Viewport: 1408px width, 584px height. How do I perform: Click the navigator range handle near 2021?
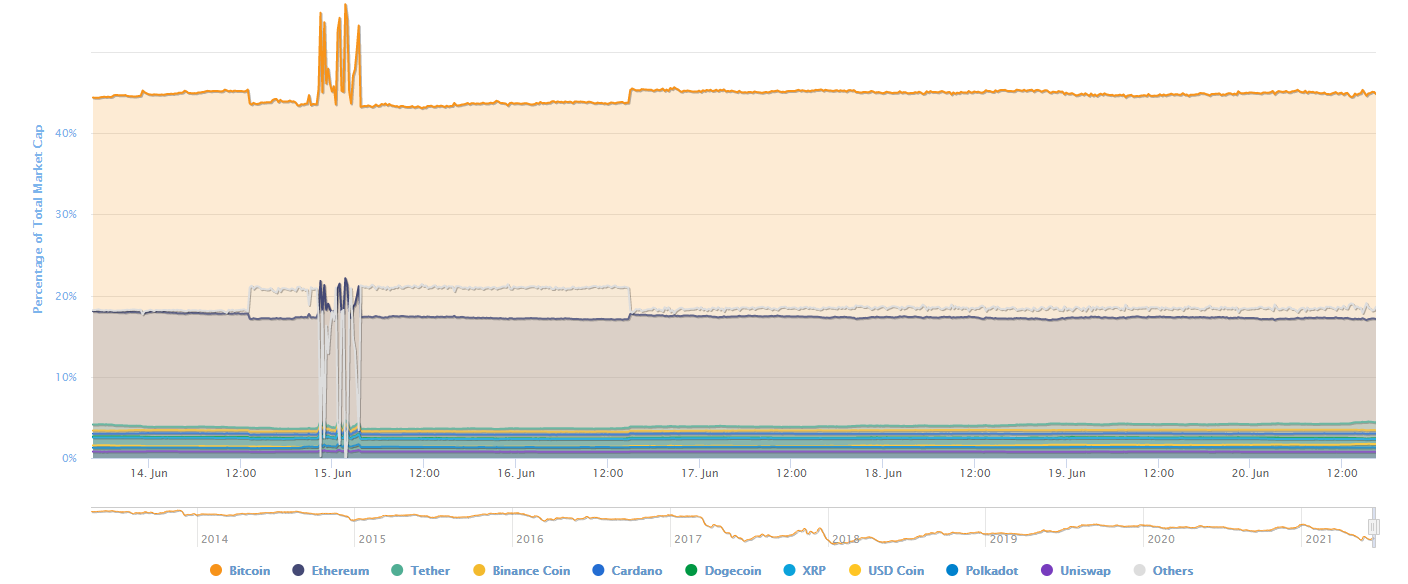[1374, 527]
